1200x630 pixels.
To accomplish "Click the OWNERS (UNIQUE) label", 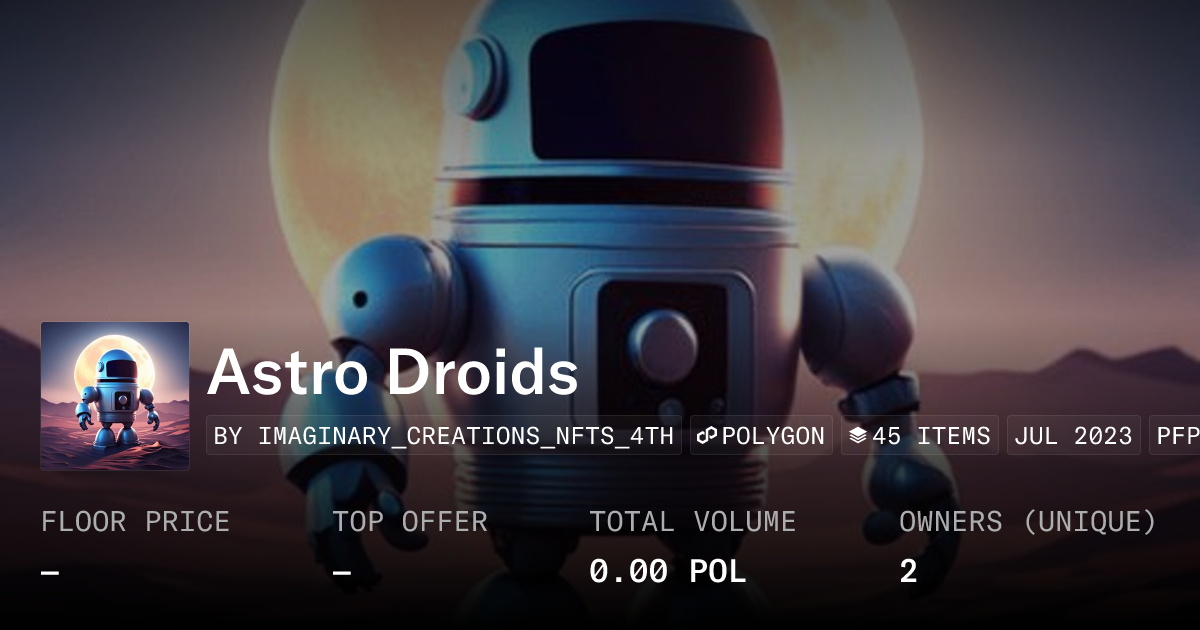I will (x=1028, y=522).
